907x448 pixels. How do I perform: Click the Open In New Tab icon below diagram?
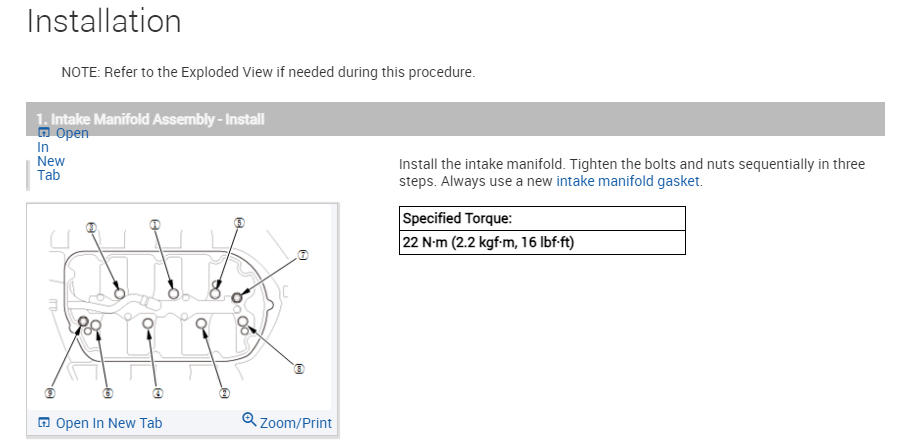(44, 423)
